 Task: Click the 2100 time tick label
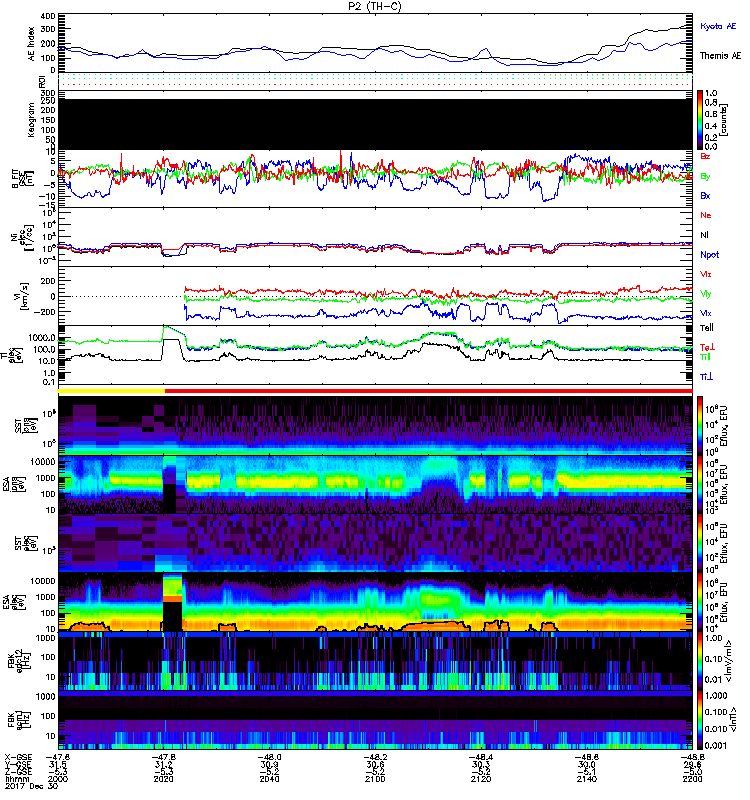point(375,779)
